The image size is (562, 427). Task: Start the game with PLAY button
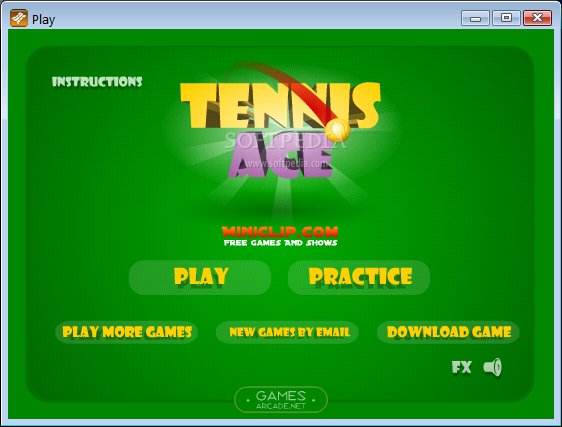(200, 278)
